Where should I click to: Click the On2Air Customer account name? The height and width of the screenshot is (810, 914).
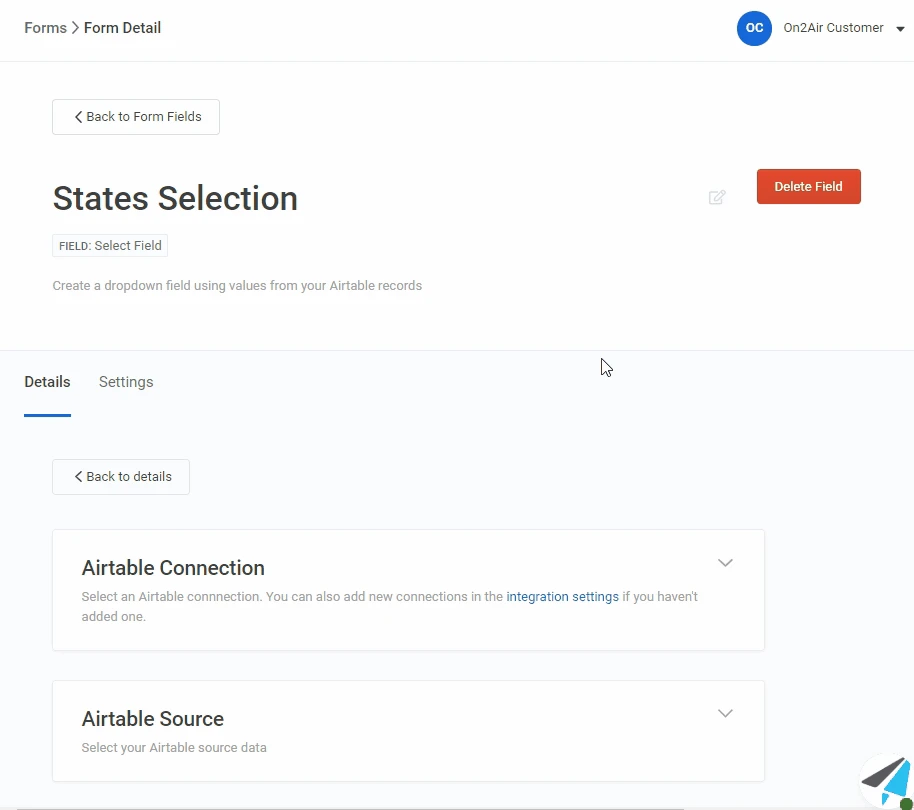pos(833,28)
